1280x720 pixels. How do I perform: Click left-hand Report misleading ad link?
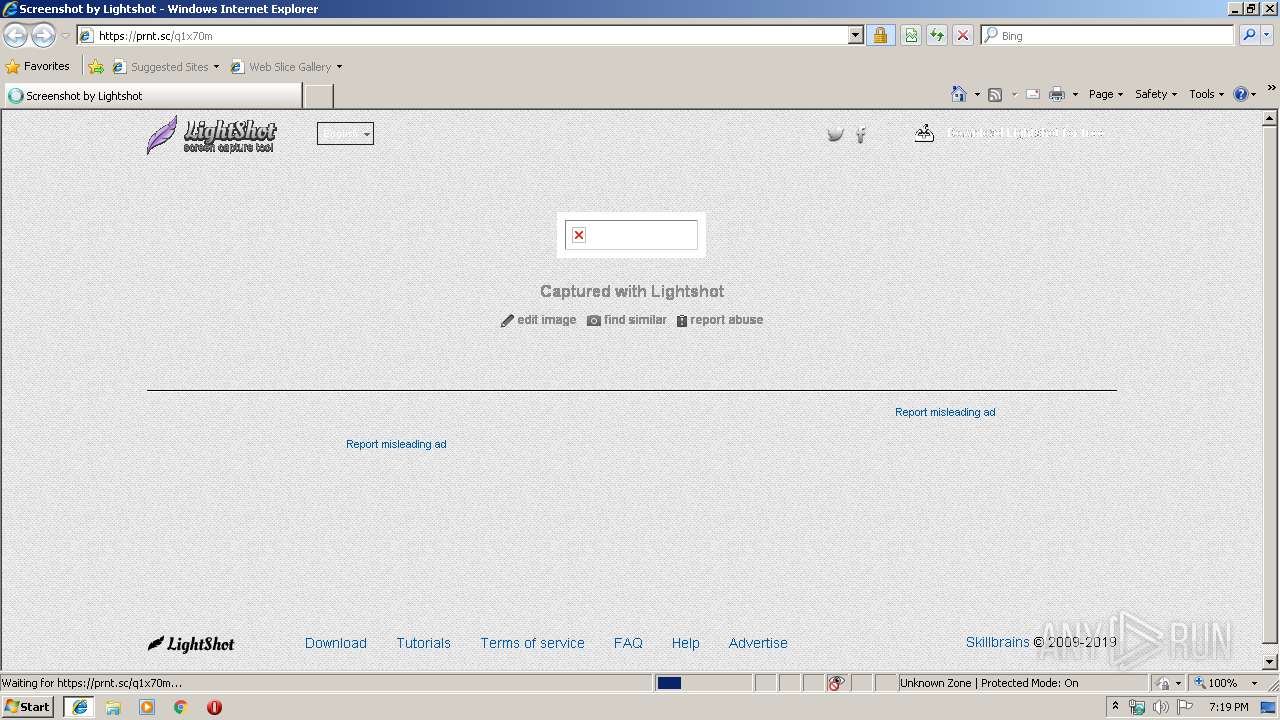click(396, 444)
